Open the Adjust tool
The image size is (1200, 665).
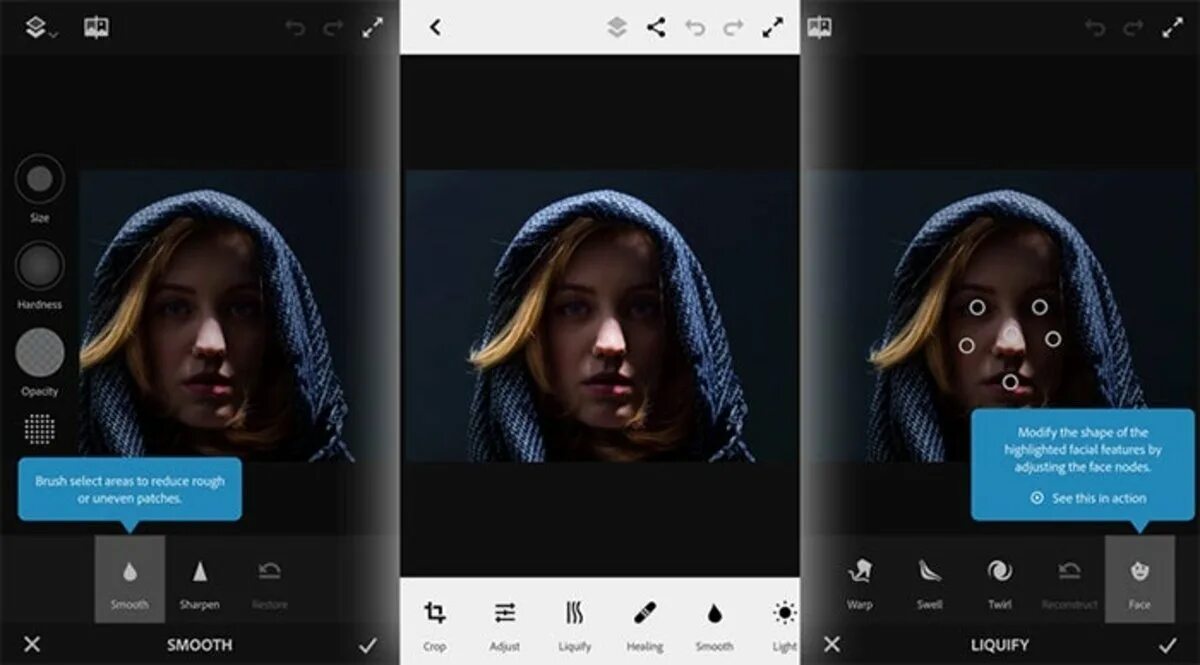505,625
